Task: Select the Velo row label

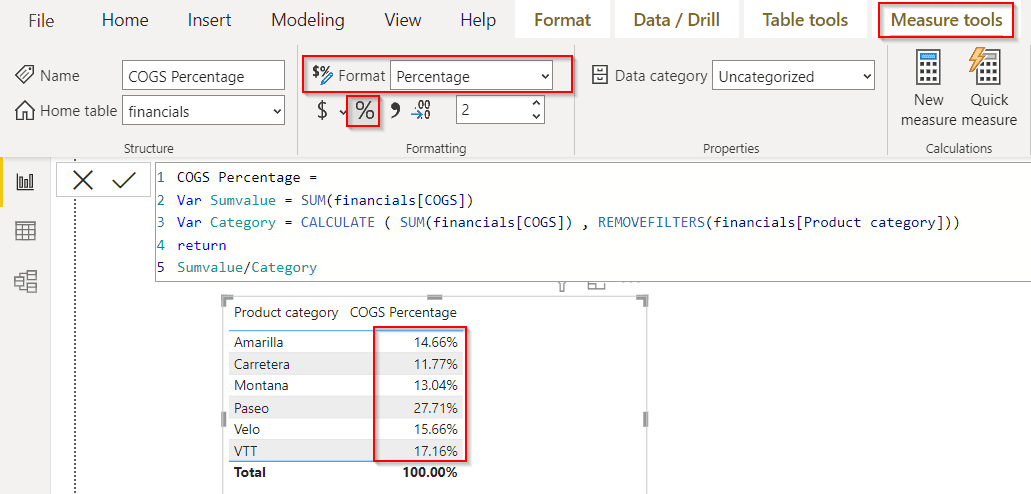Action: pos(247,430)
